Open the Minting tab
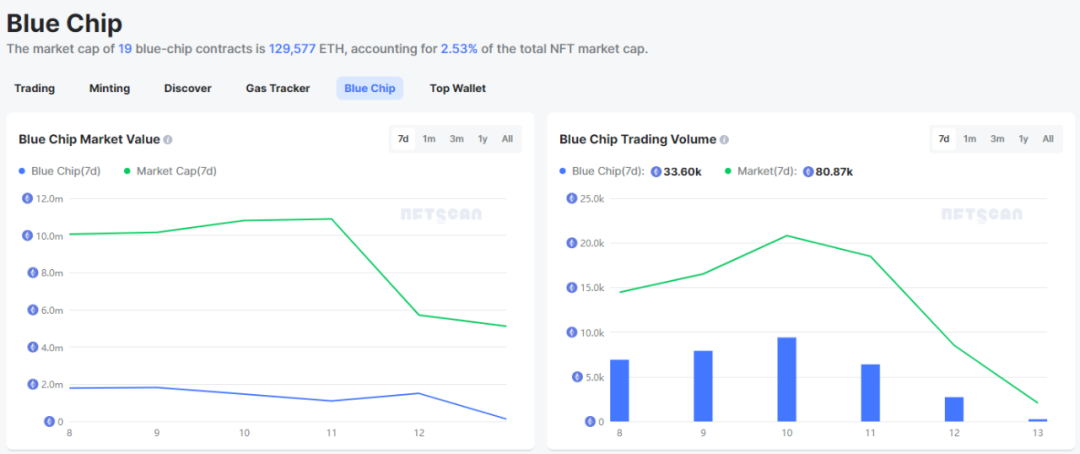 pos(109,88)
